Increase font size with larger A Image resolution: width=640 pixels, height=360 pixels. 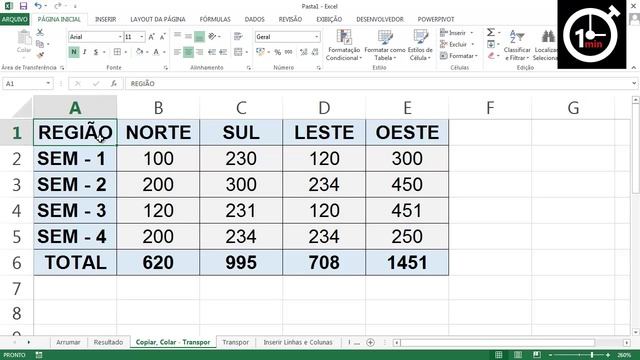(151, 37)
